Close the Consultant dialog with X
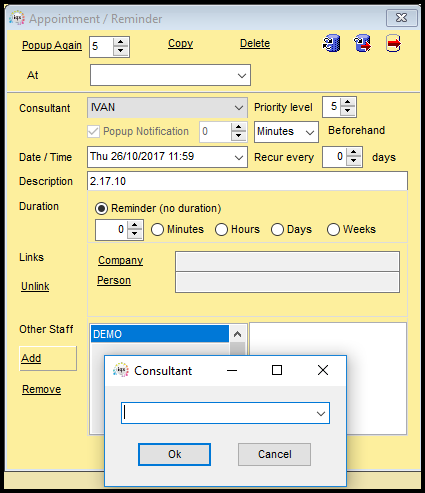Image resolution: width=425 pixels, height=493 pixels. pos(323,370)
